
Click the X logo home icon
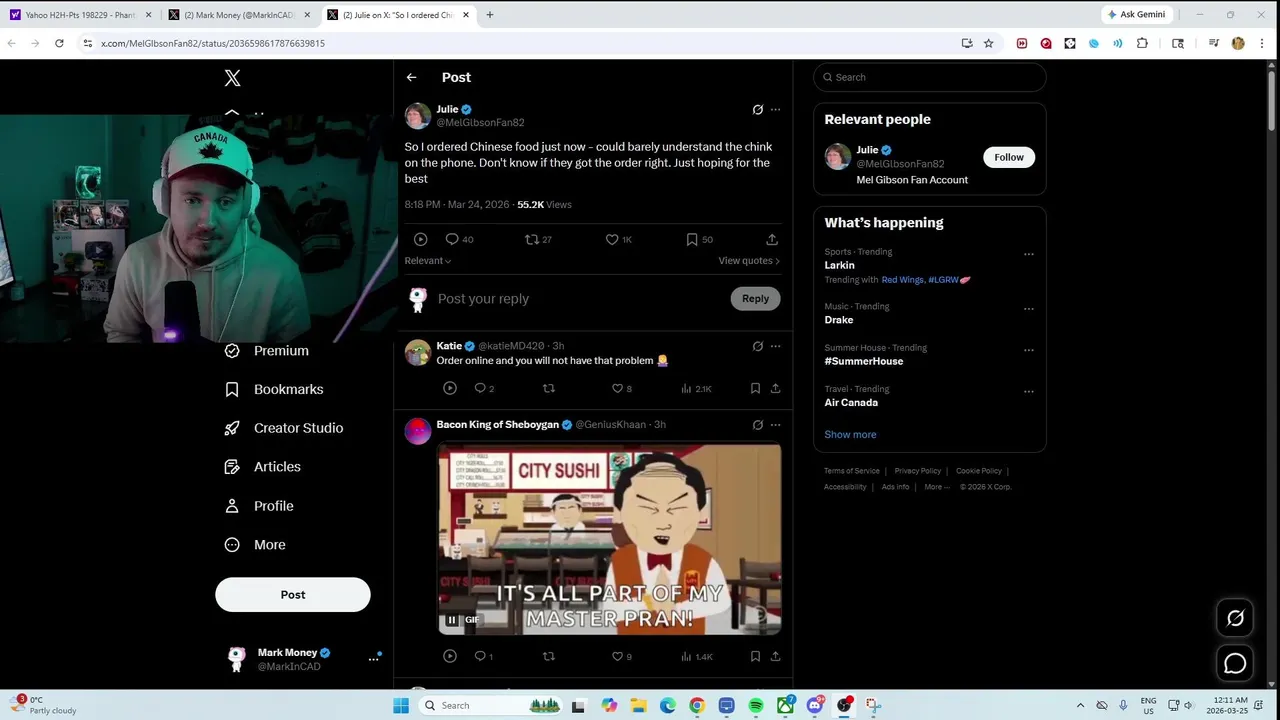(232, 78)
